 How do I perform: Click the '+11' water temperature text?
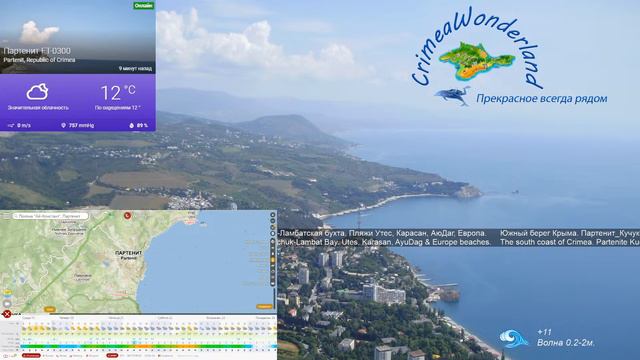tap(544, 332)
